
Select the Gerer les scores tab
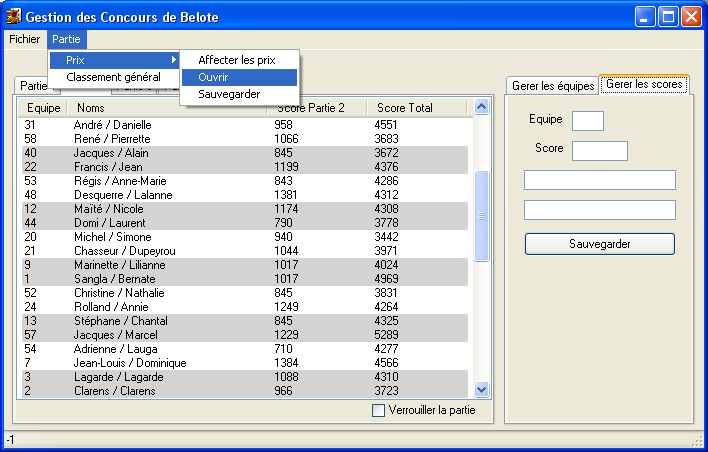644,85
